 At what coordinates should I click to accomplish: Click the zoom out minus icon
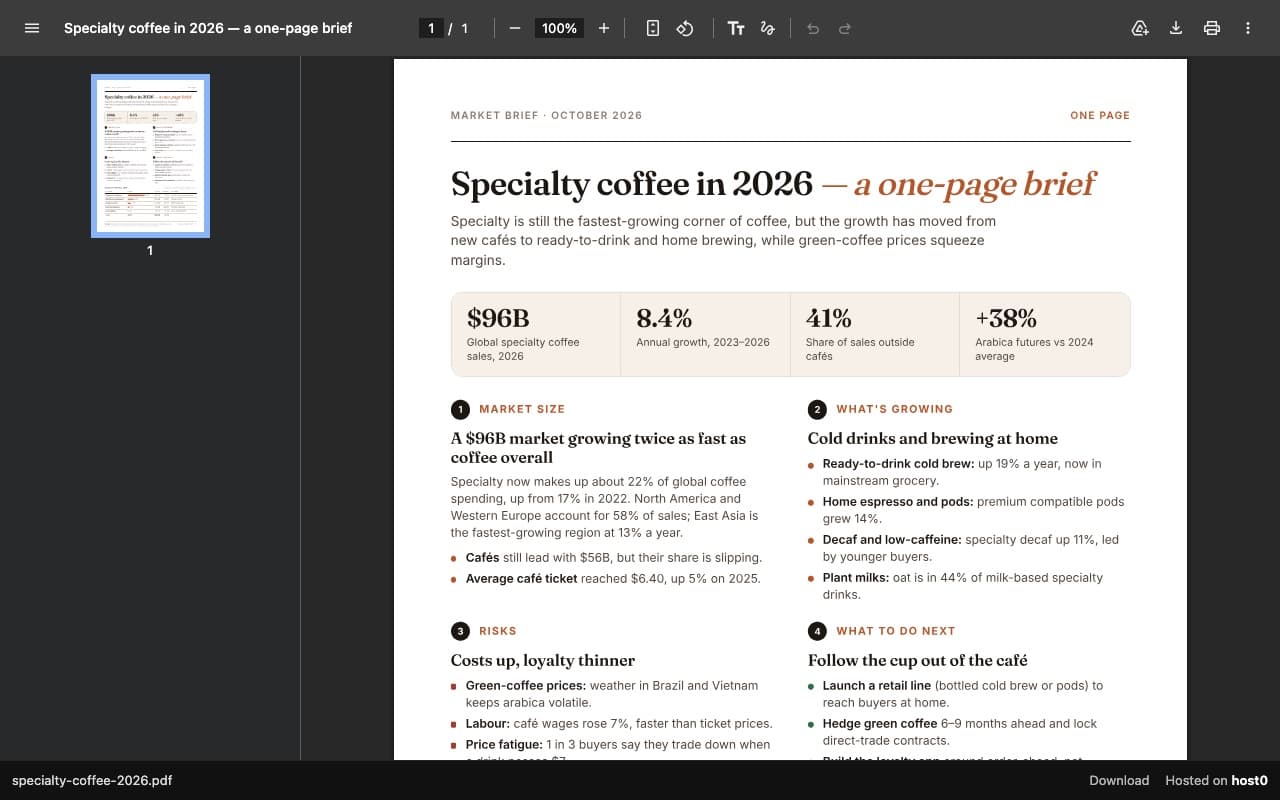click(x=515, y=28)
